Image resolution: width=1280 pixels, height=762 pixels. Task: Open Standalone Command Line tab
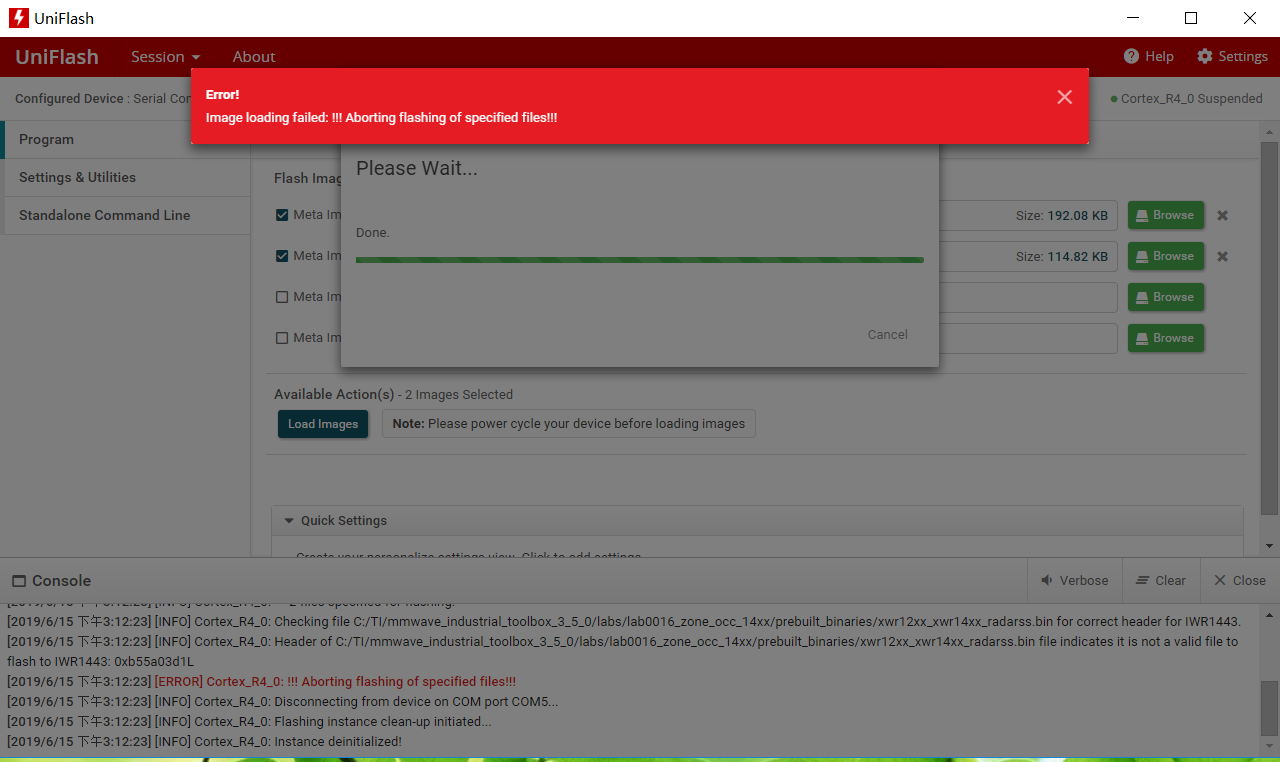(x=127, y=215)
